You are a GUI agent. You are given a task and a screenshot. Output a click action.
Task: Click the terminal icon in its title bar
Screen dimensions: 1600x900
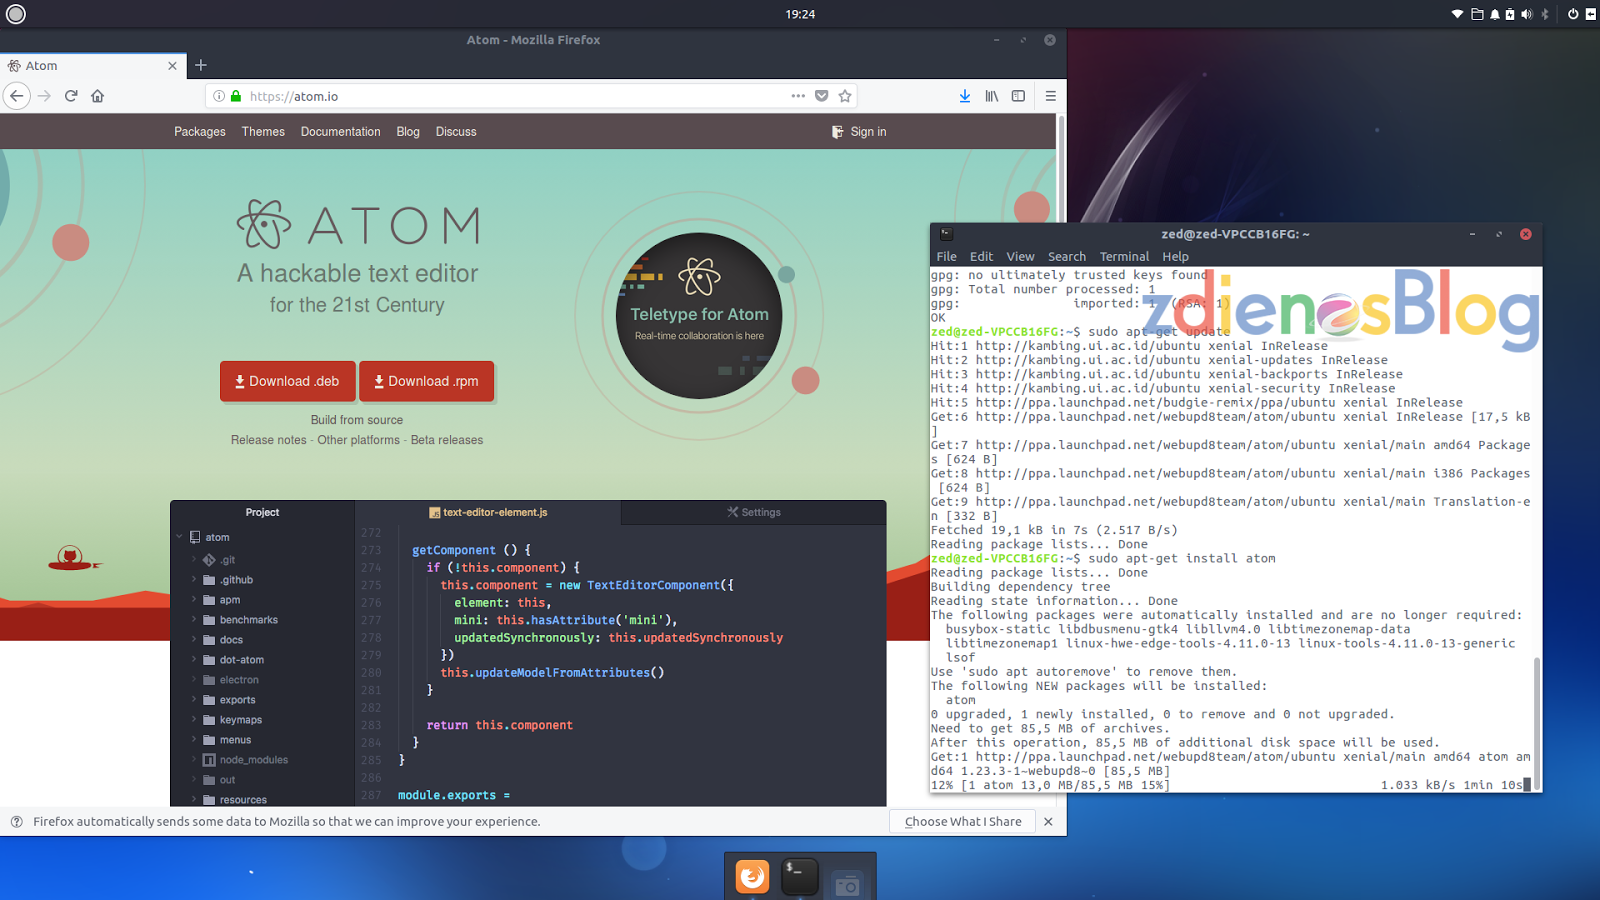[x=946, y=234]
